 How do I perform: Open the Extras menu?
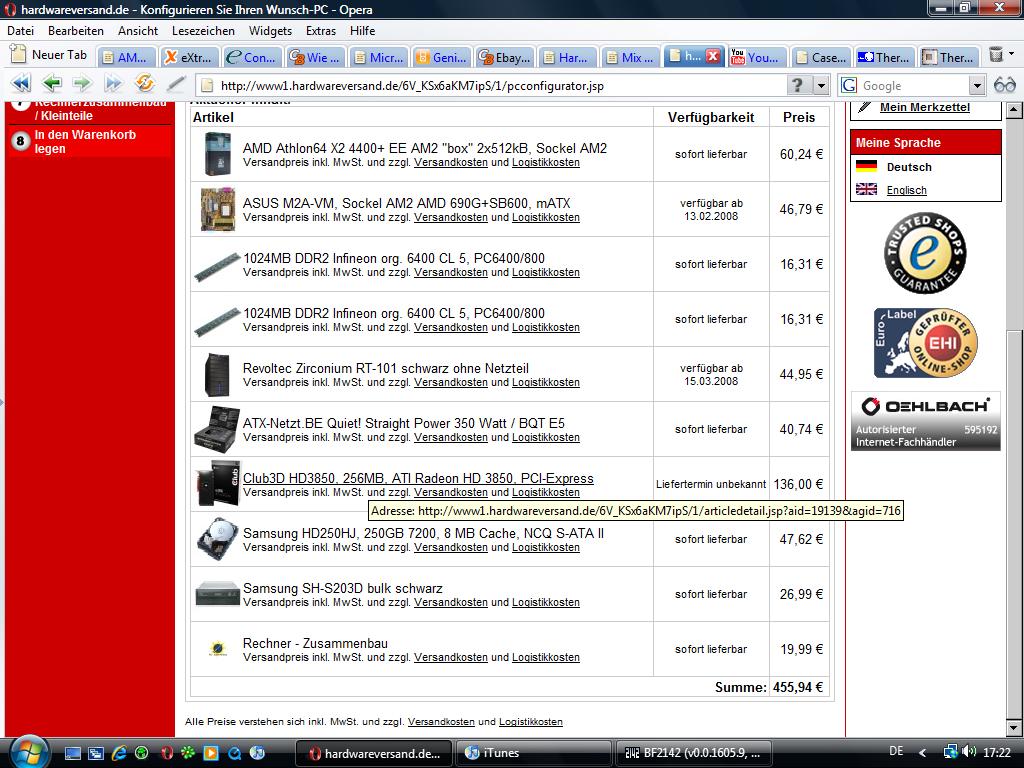[321, 31]
